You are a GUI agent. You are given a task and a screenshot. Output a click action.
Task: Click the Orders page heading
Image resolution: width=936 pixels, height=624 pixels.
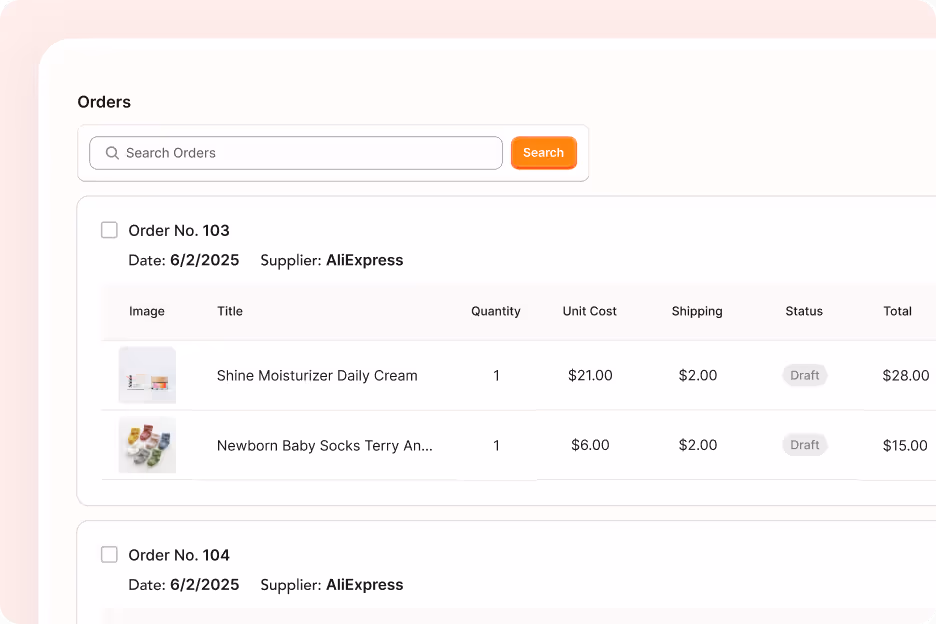(104, 102)
